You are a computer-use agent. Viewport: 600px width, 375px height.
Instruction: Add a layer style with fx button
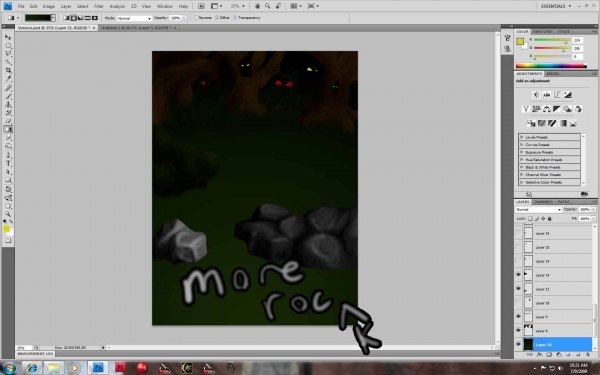(539, 355)
